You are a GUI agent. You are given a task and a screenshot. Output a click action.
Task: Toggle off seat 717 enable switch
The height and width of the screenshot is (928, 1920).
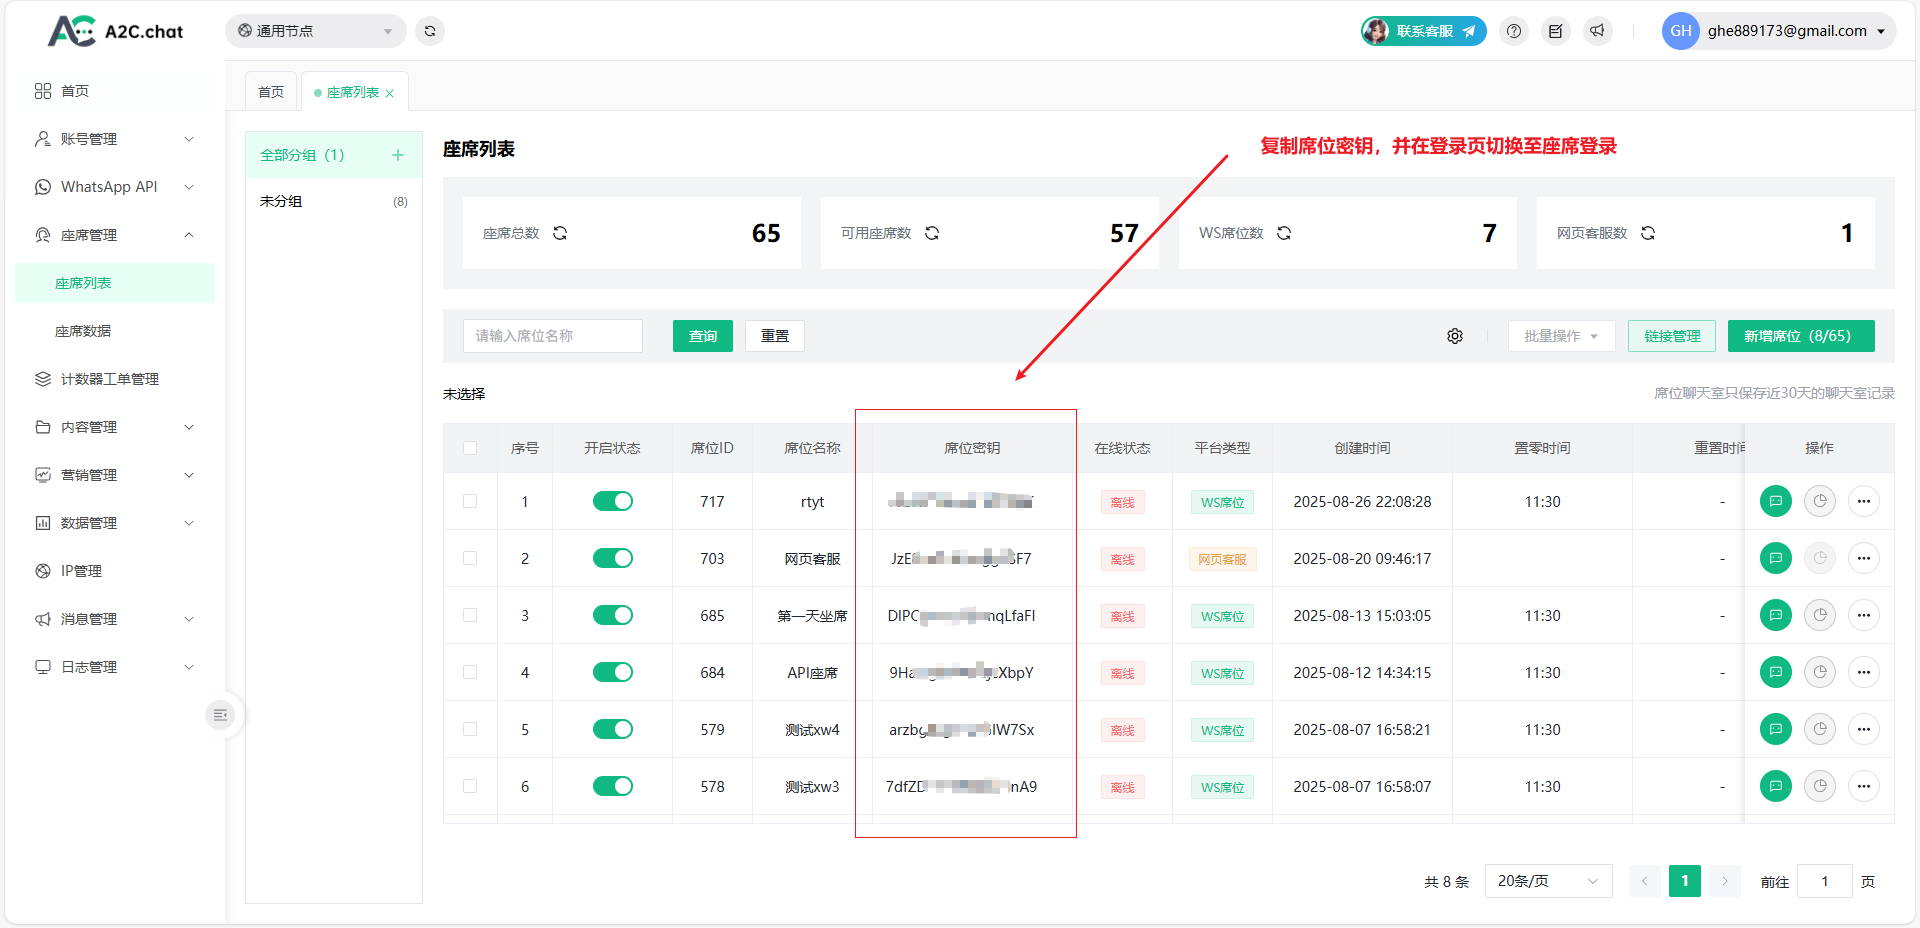612,501
